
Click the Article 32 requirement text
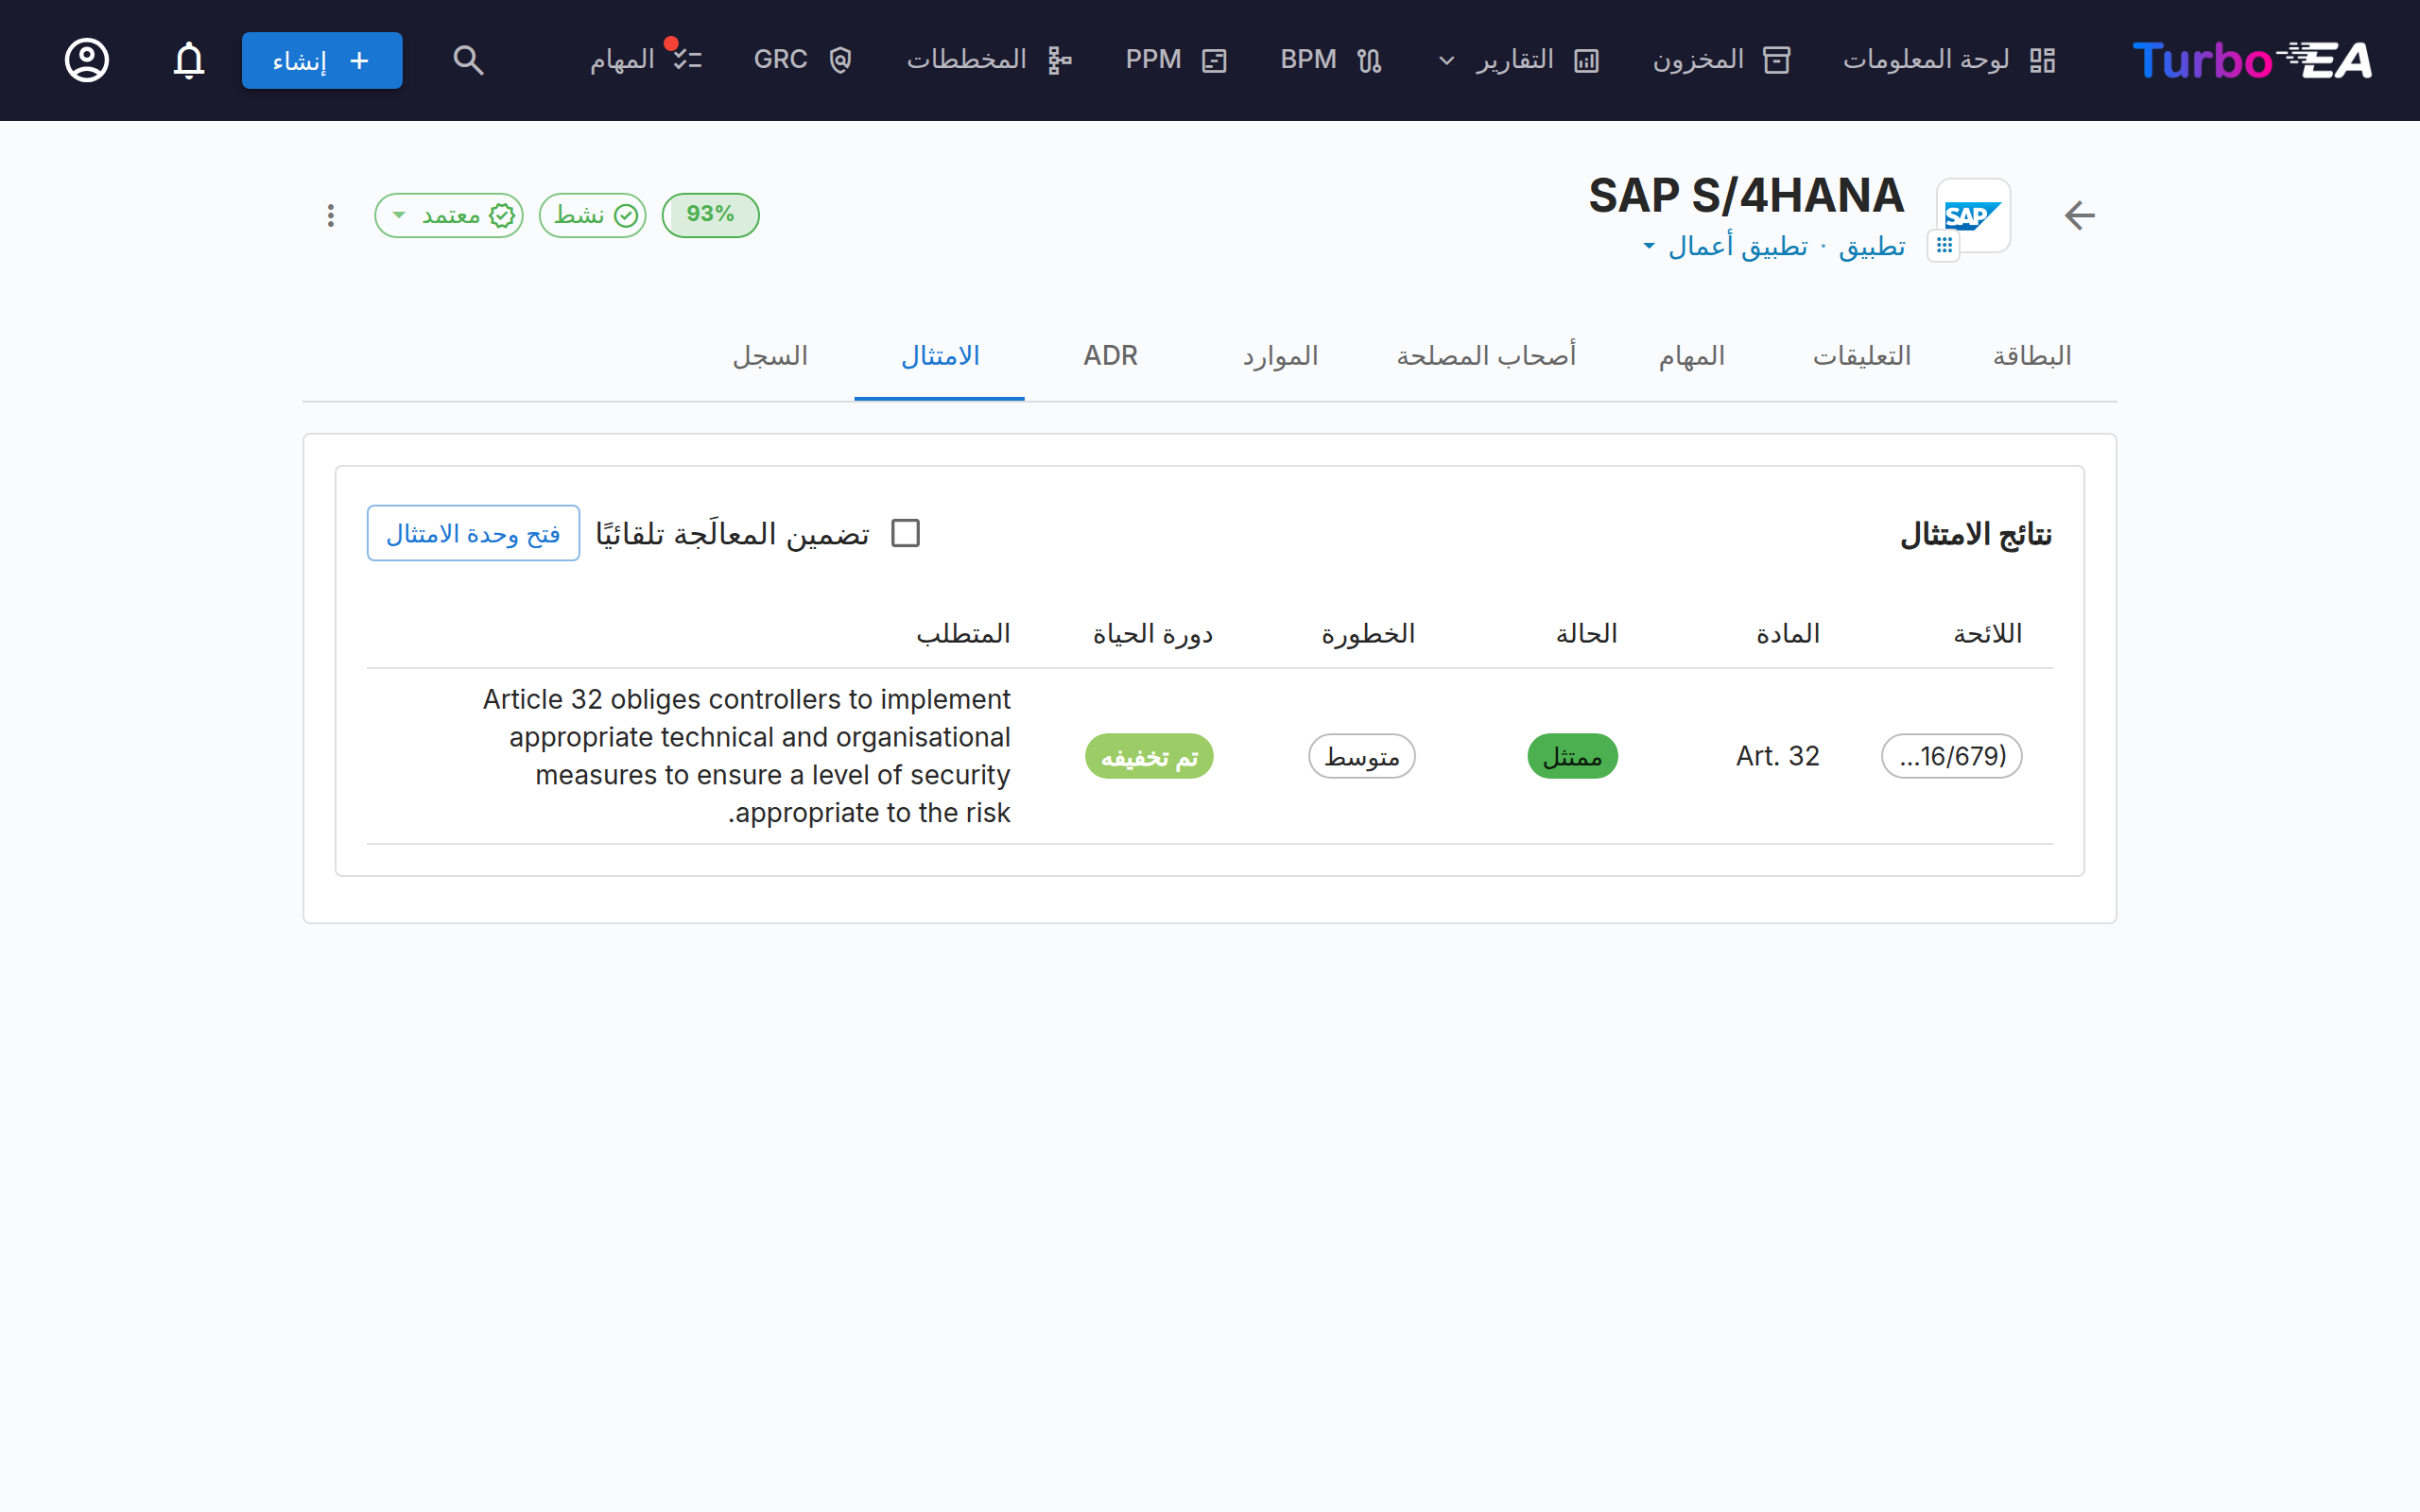click(747, 756)
